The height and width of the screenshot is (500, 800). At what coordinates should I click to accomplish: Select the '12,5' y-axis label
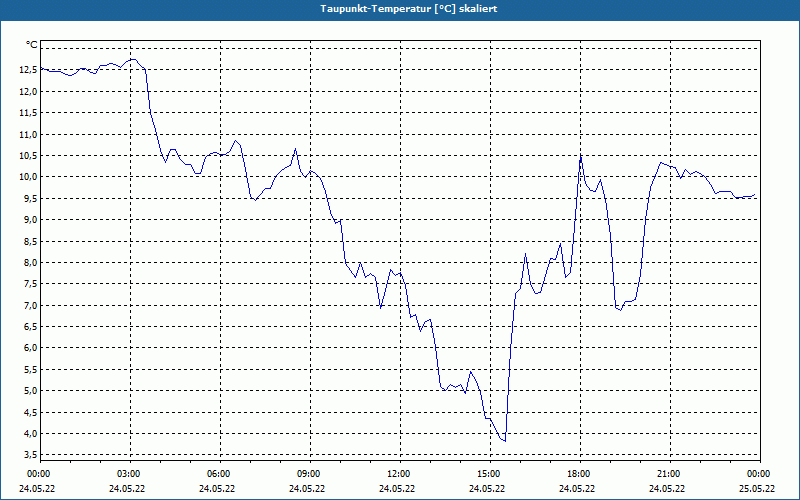tap(28, 70)
